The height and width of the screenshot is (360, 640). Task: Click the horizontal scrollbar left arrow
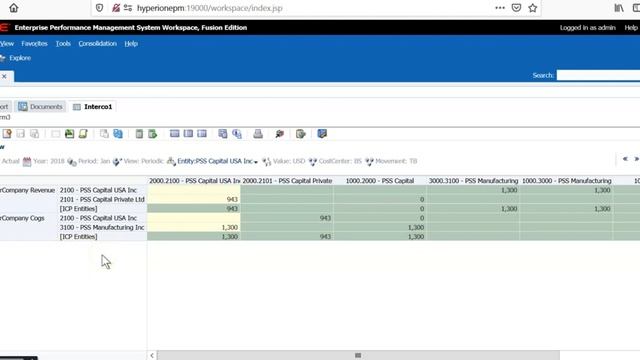pyautogui.click(x=152, y=356)
